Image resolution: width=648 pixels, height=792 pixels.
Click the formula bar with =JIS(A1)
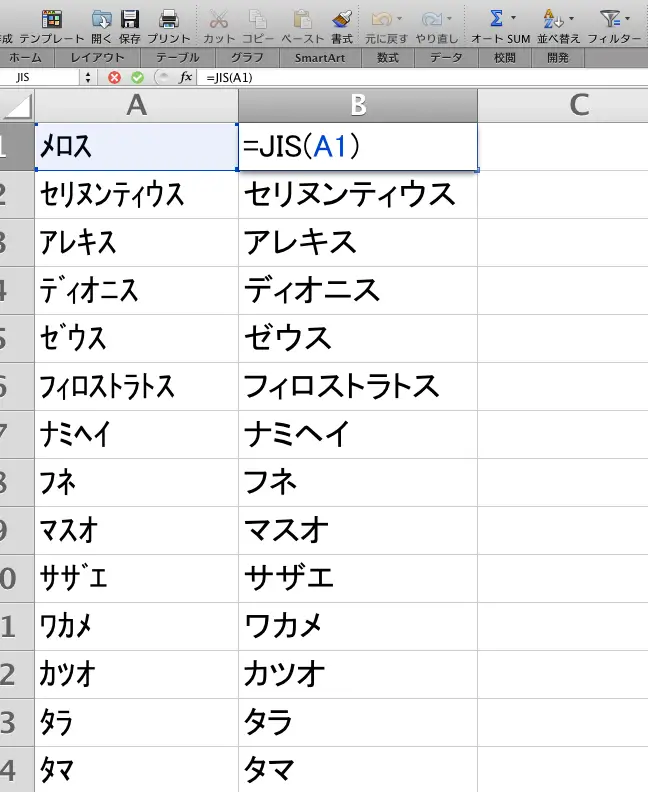tap(424, 77)
